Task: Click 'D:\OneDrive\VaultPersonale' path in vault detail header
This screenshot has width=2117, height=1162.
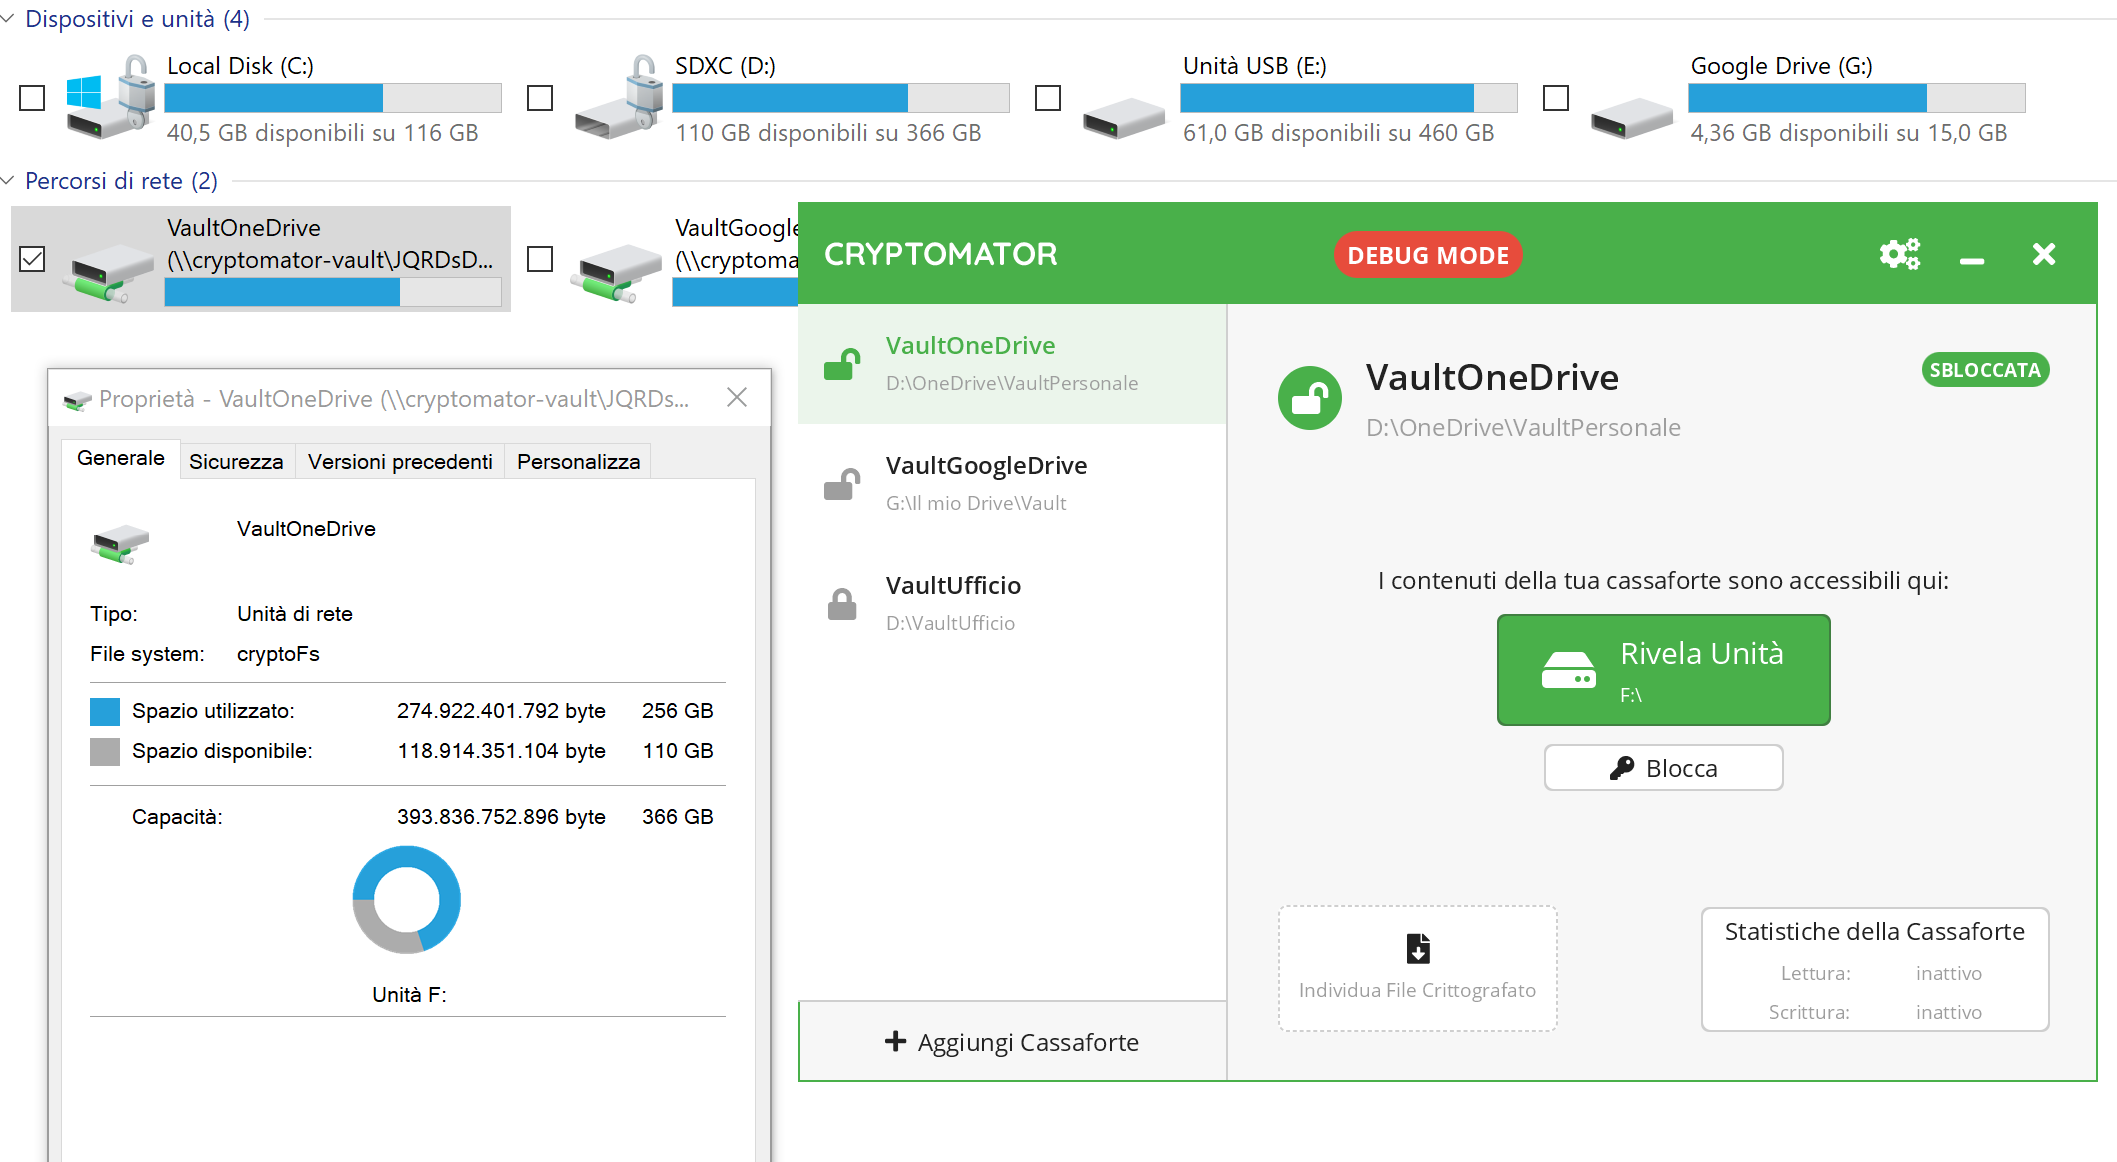Action: [x=1523, y=428]
